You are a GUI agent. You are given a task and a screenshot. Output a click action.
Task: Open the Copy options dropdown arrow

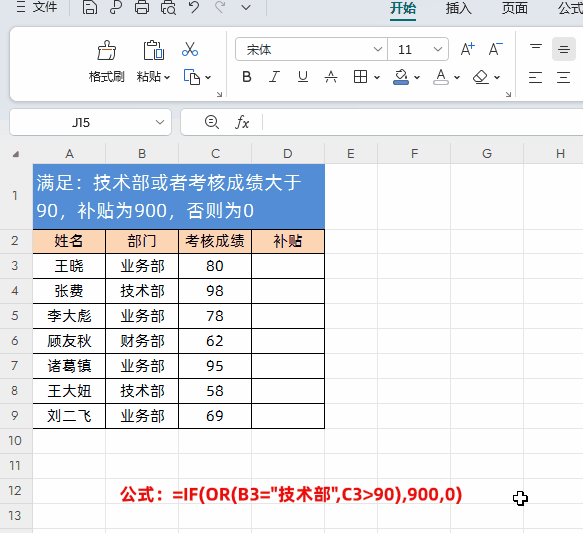coord(208,77)
